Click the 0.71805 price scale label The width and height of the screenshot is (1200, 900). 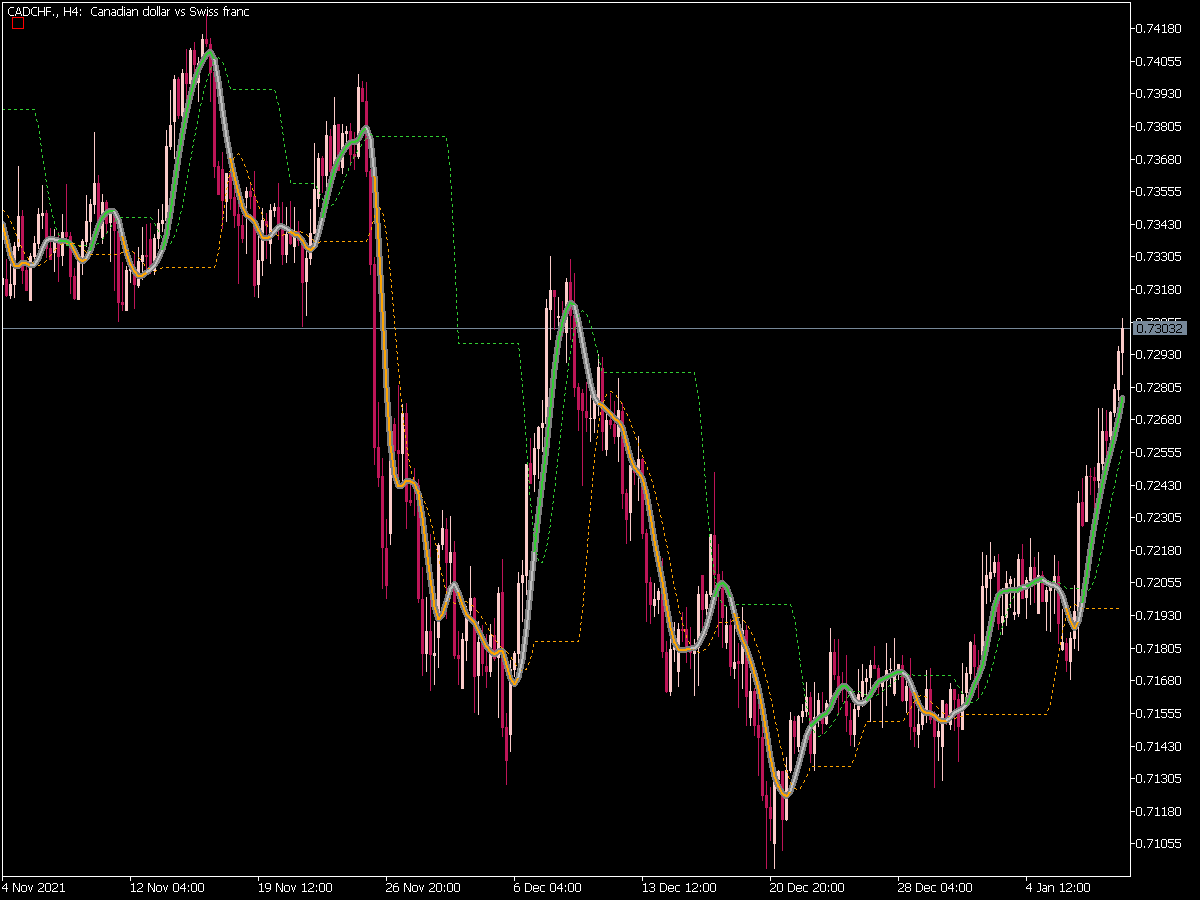1160,648
